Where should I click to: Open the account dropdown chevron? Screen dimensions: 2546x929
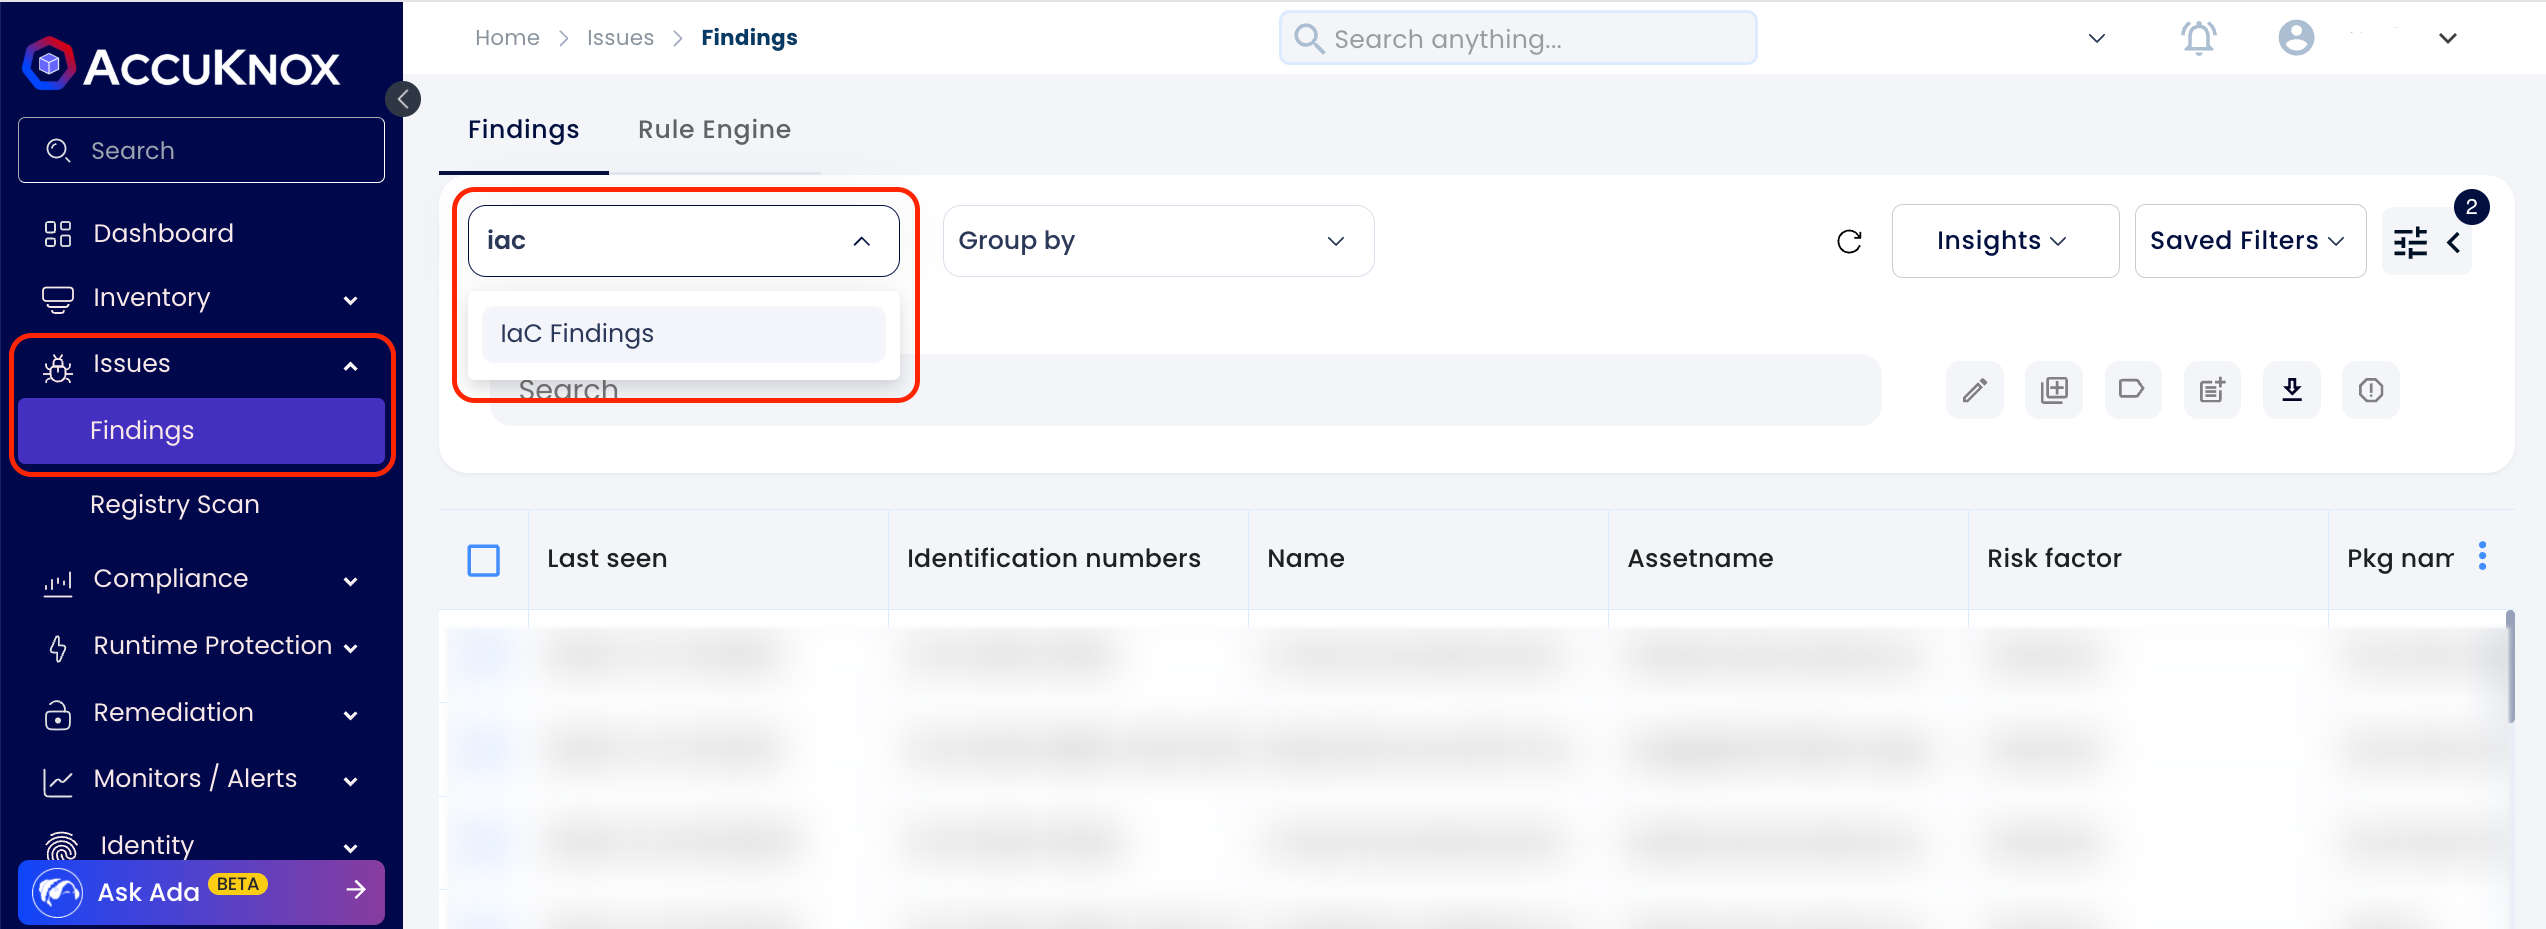click(x=2448, y=38)
